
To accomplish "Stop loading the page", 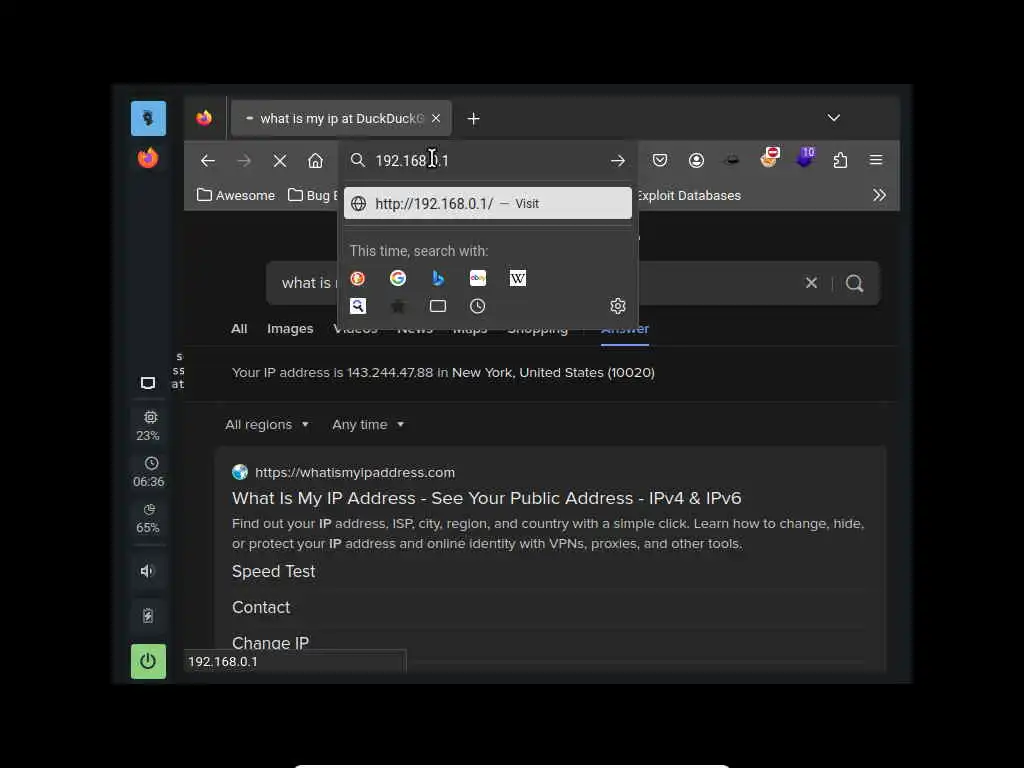I will click(280, 161).
